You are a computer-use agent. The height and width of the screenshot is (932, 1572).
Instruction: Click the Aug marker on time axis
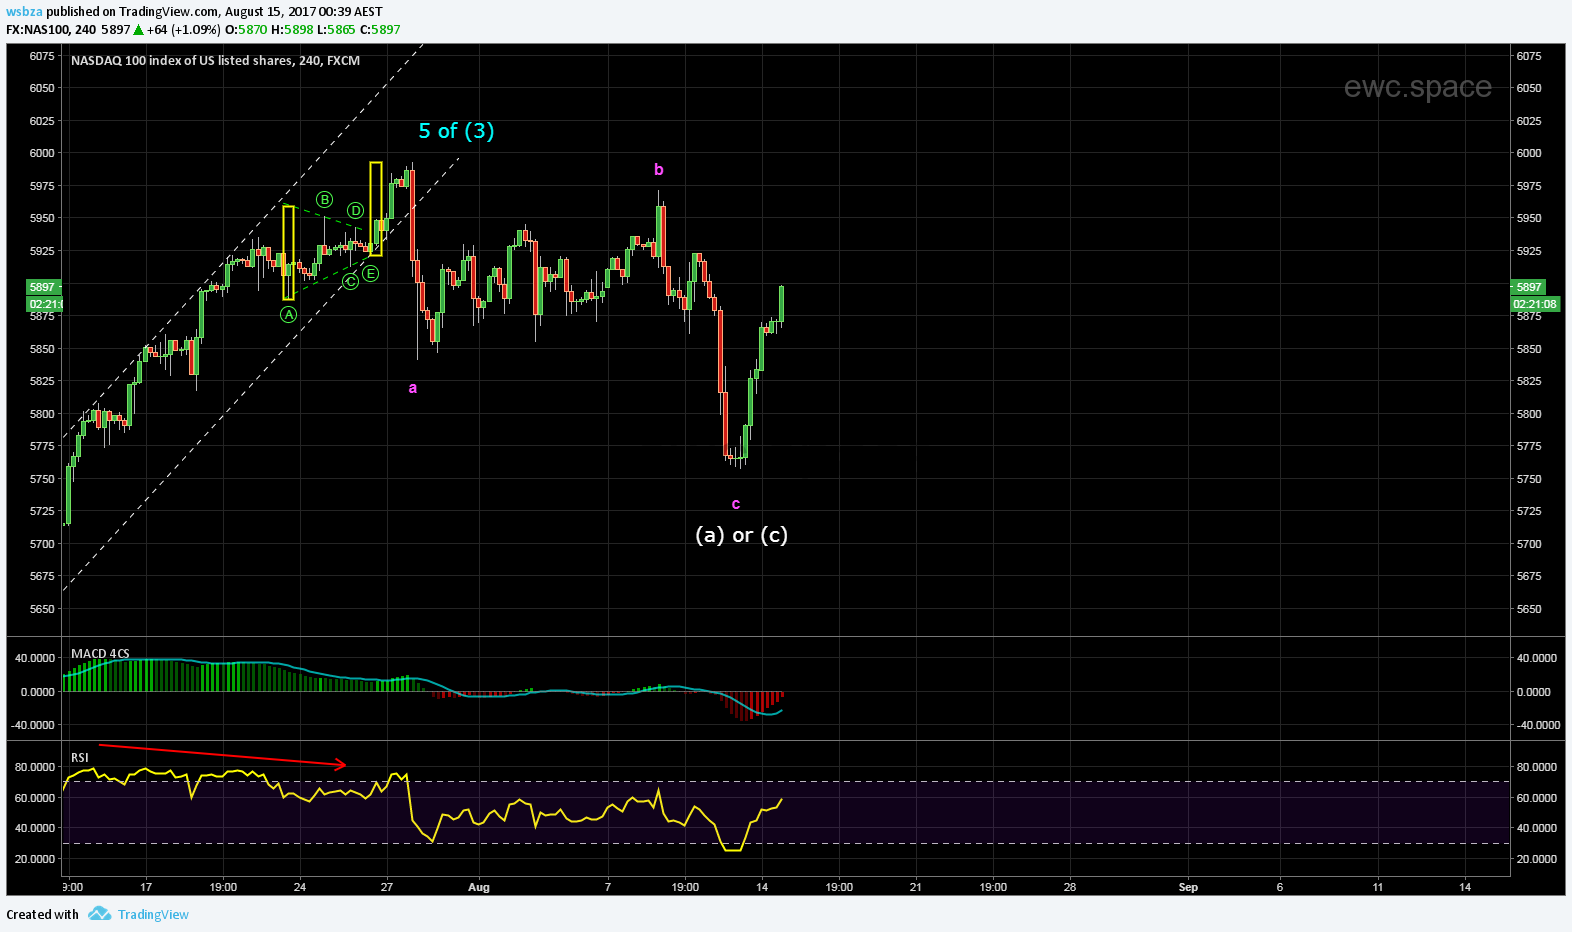(x=479, y=887)
